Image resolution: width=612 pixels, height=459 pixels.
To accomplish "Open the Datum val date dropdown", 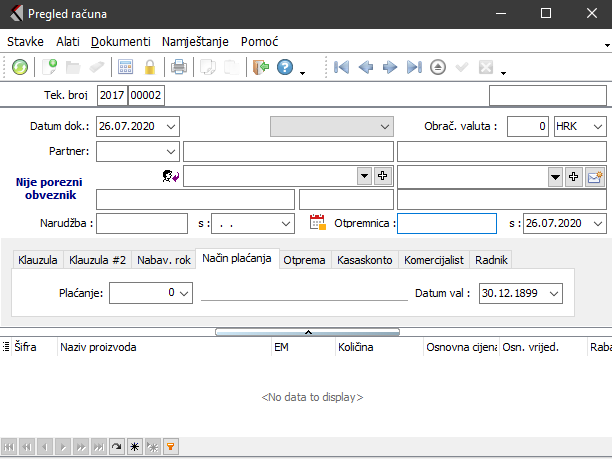I will (x=555, y=293).
